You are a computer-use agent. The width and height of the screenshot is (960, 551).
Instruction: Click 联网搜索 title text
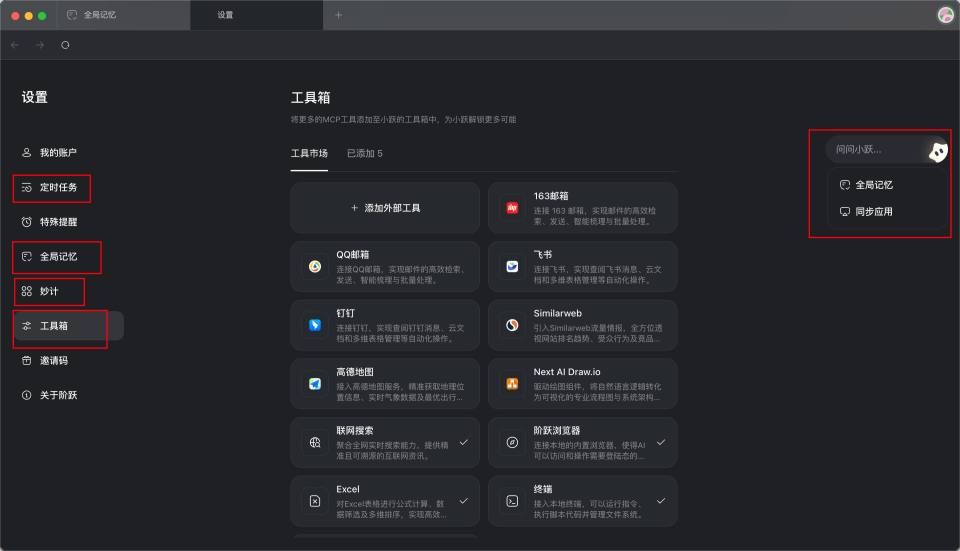[x=354, y=430]
